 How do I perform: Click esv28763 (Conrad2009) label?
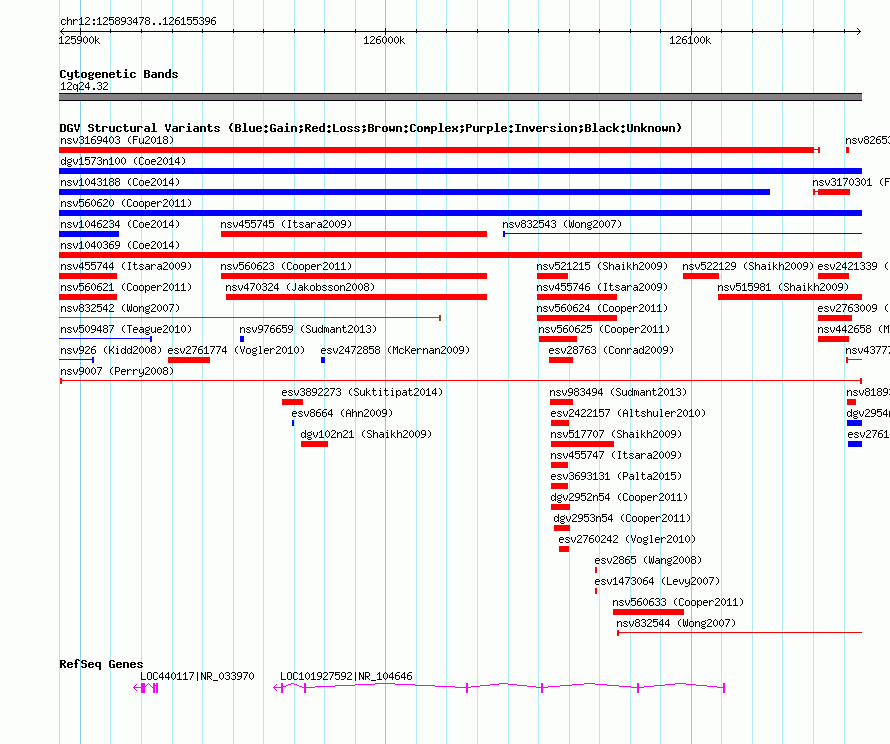611,350
